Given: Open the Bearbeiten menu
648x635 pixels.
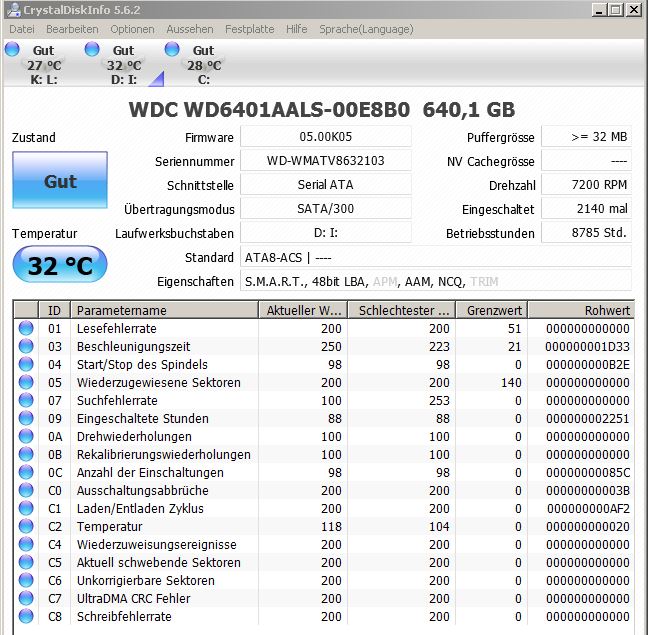Looking at the screenshot, I should 72,29.
